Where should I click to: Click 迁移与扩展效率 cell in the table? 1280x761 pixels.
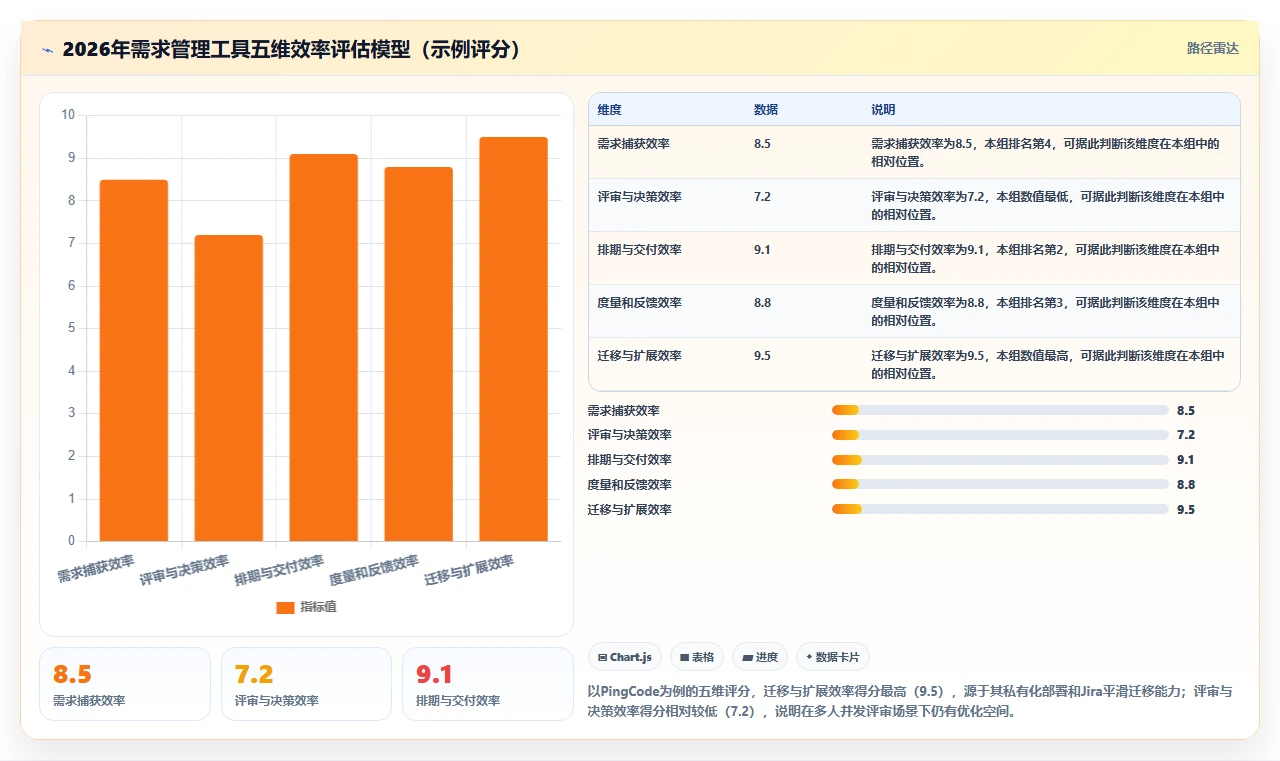pos(640,356)
